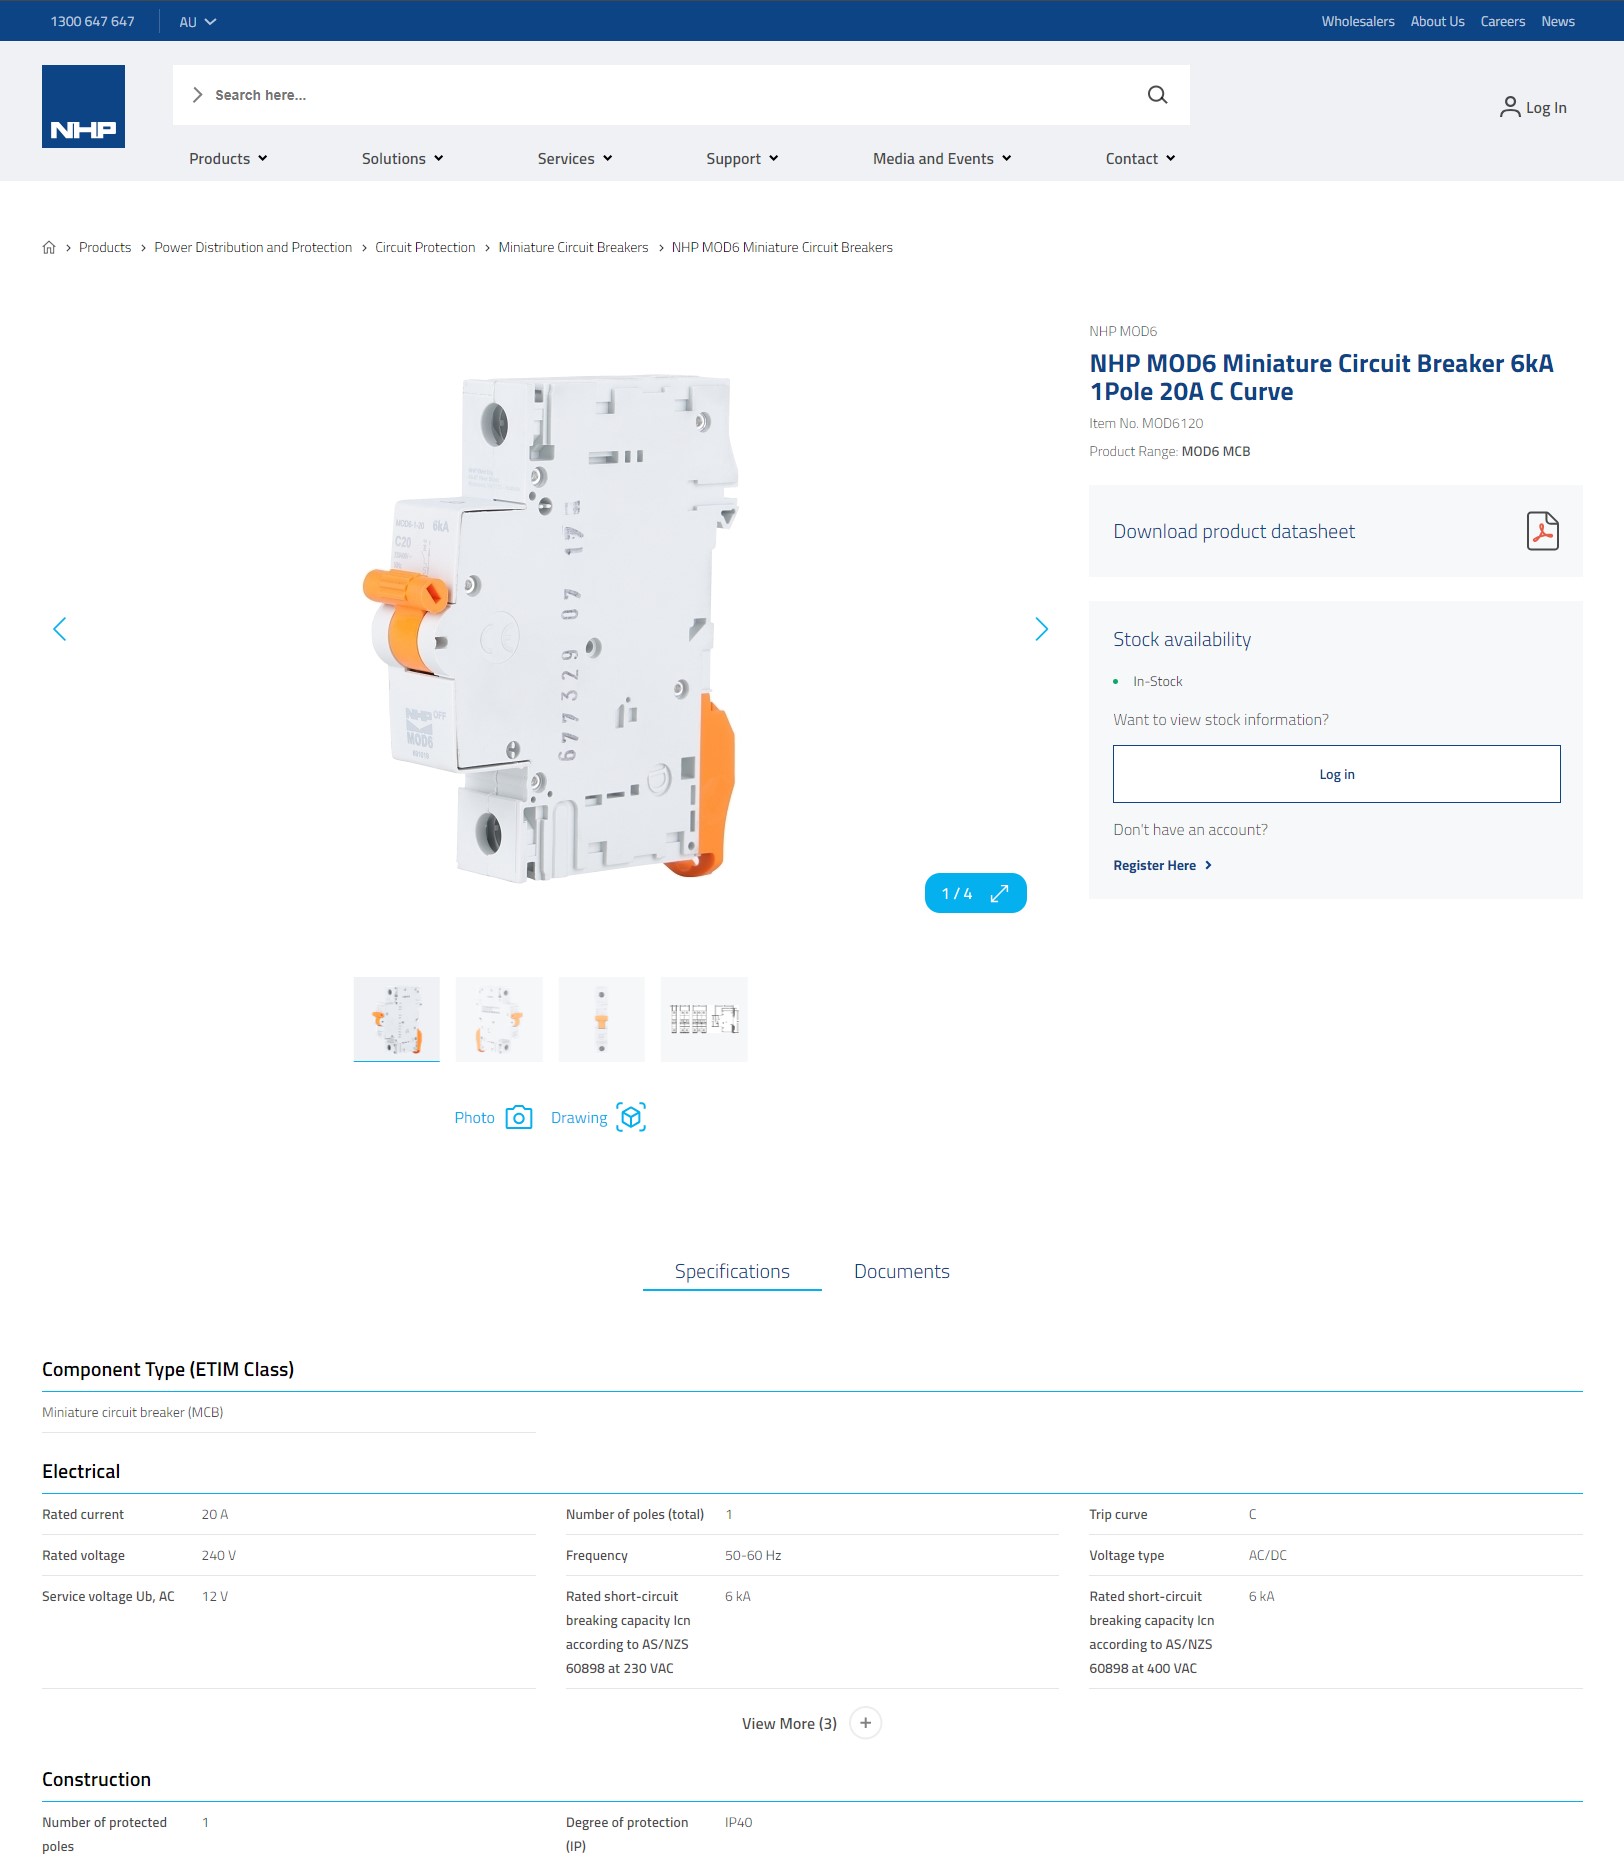Select Drawing 3D cube icon
The width and height of the screenshot is (1624, 1857).
pos(631,1117)
